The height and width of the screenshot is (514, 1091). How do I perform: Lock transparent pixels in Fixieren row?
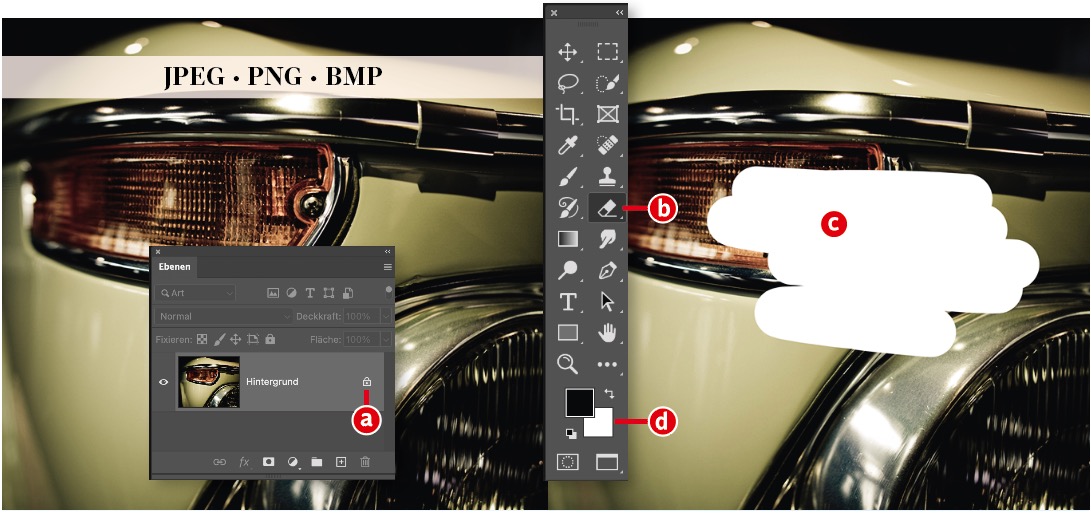tap(202, 339)
